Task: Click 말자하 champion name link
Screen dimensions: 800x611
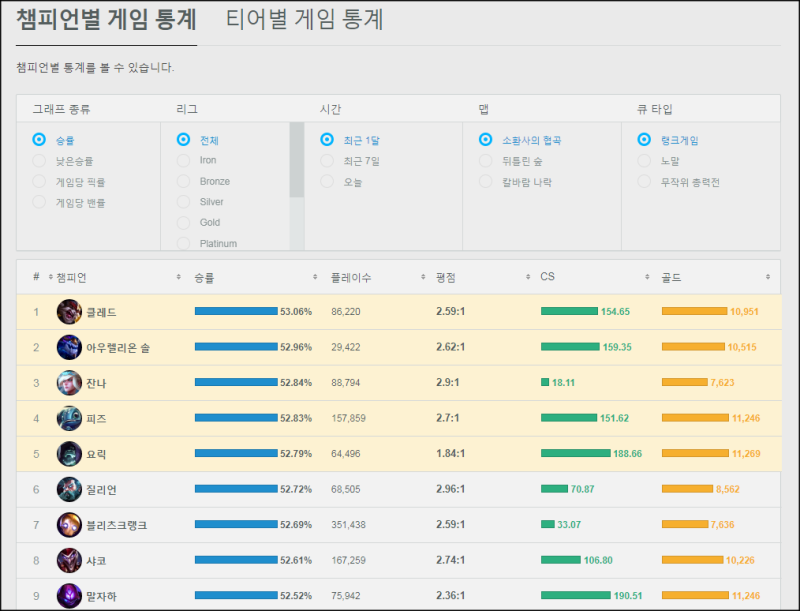Action: (x=101, y=596)
